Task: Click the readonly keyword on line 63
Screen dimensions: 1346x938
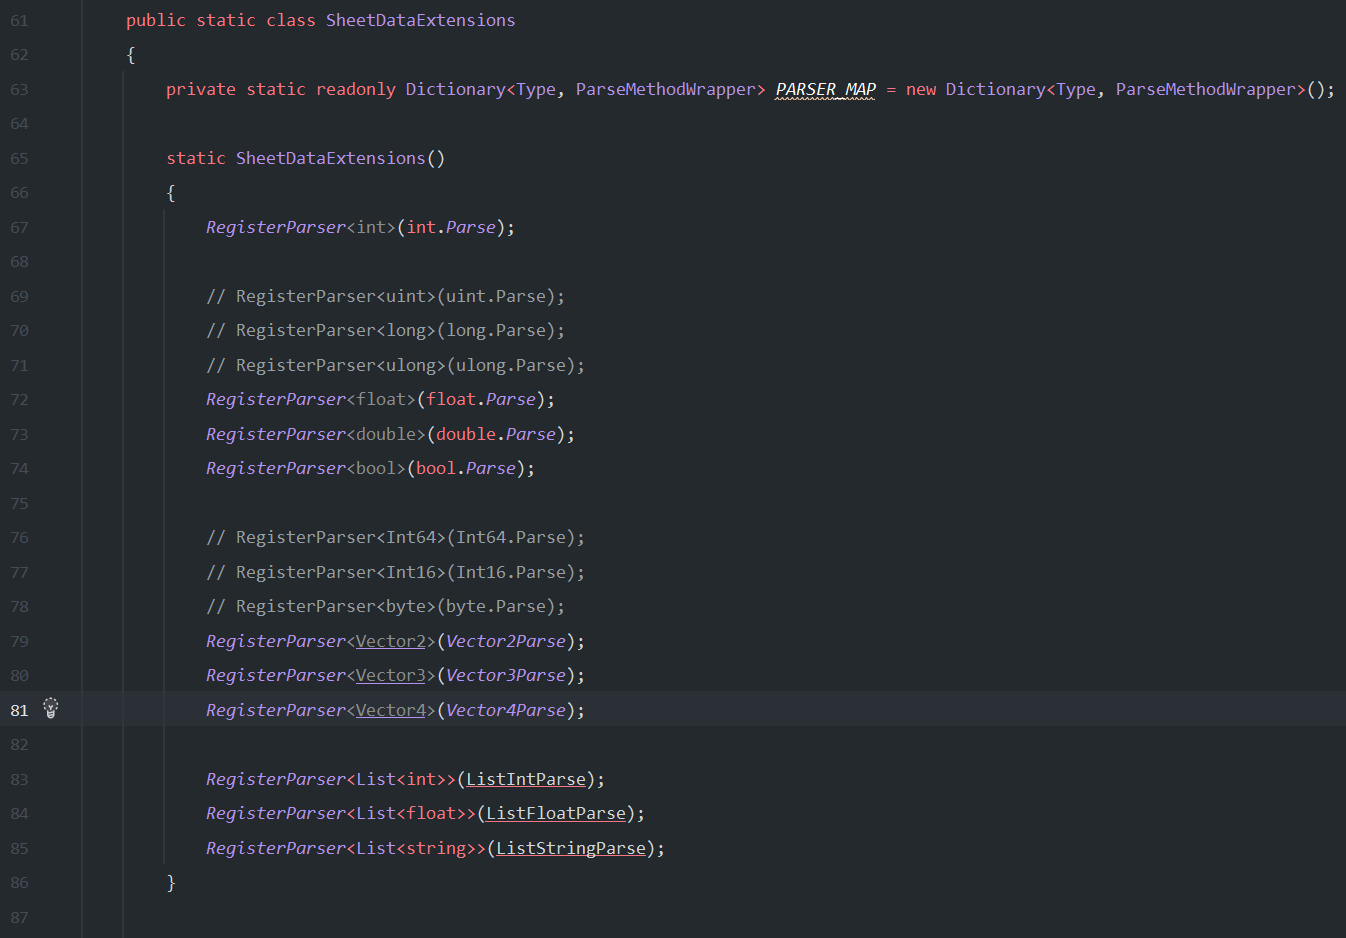Action: coord(356,89)
